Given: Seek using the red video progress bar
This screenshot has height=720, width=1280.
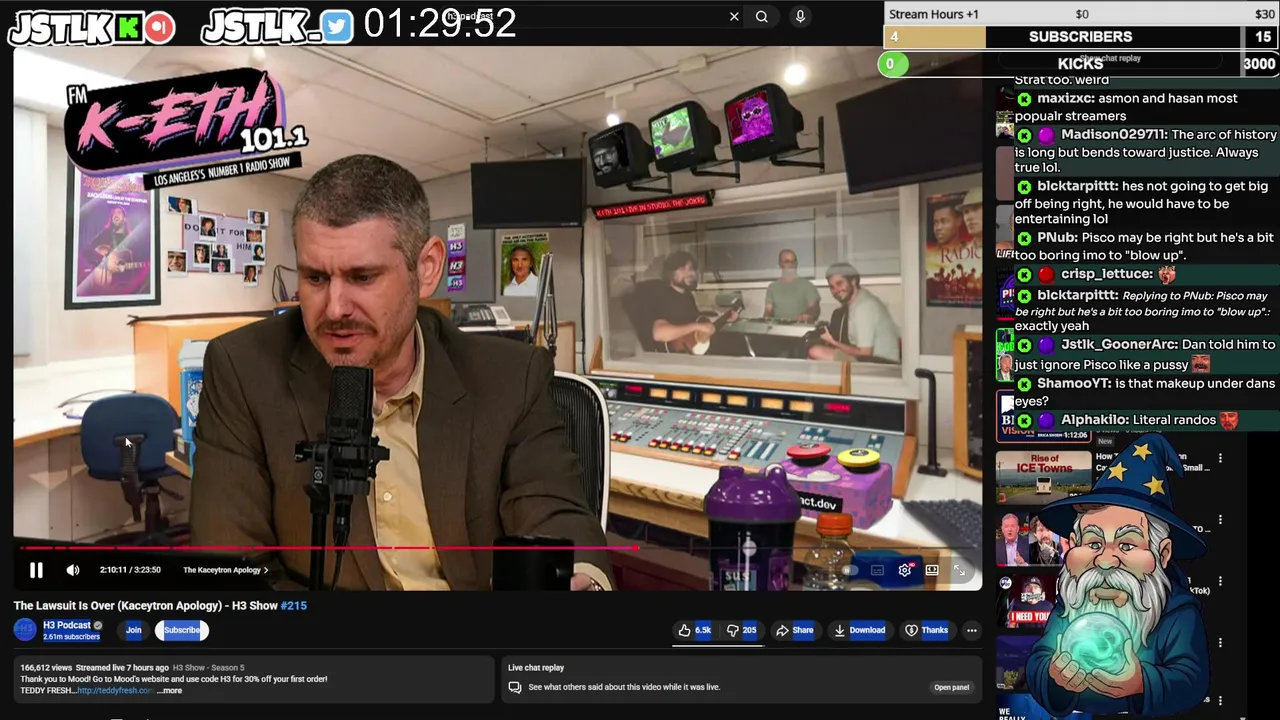Looking at the screenshot, I should coord(496,548).
